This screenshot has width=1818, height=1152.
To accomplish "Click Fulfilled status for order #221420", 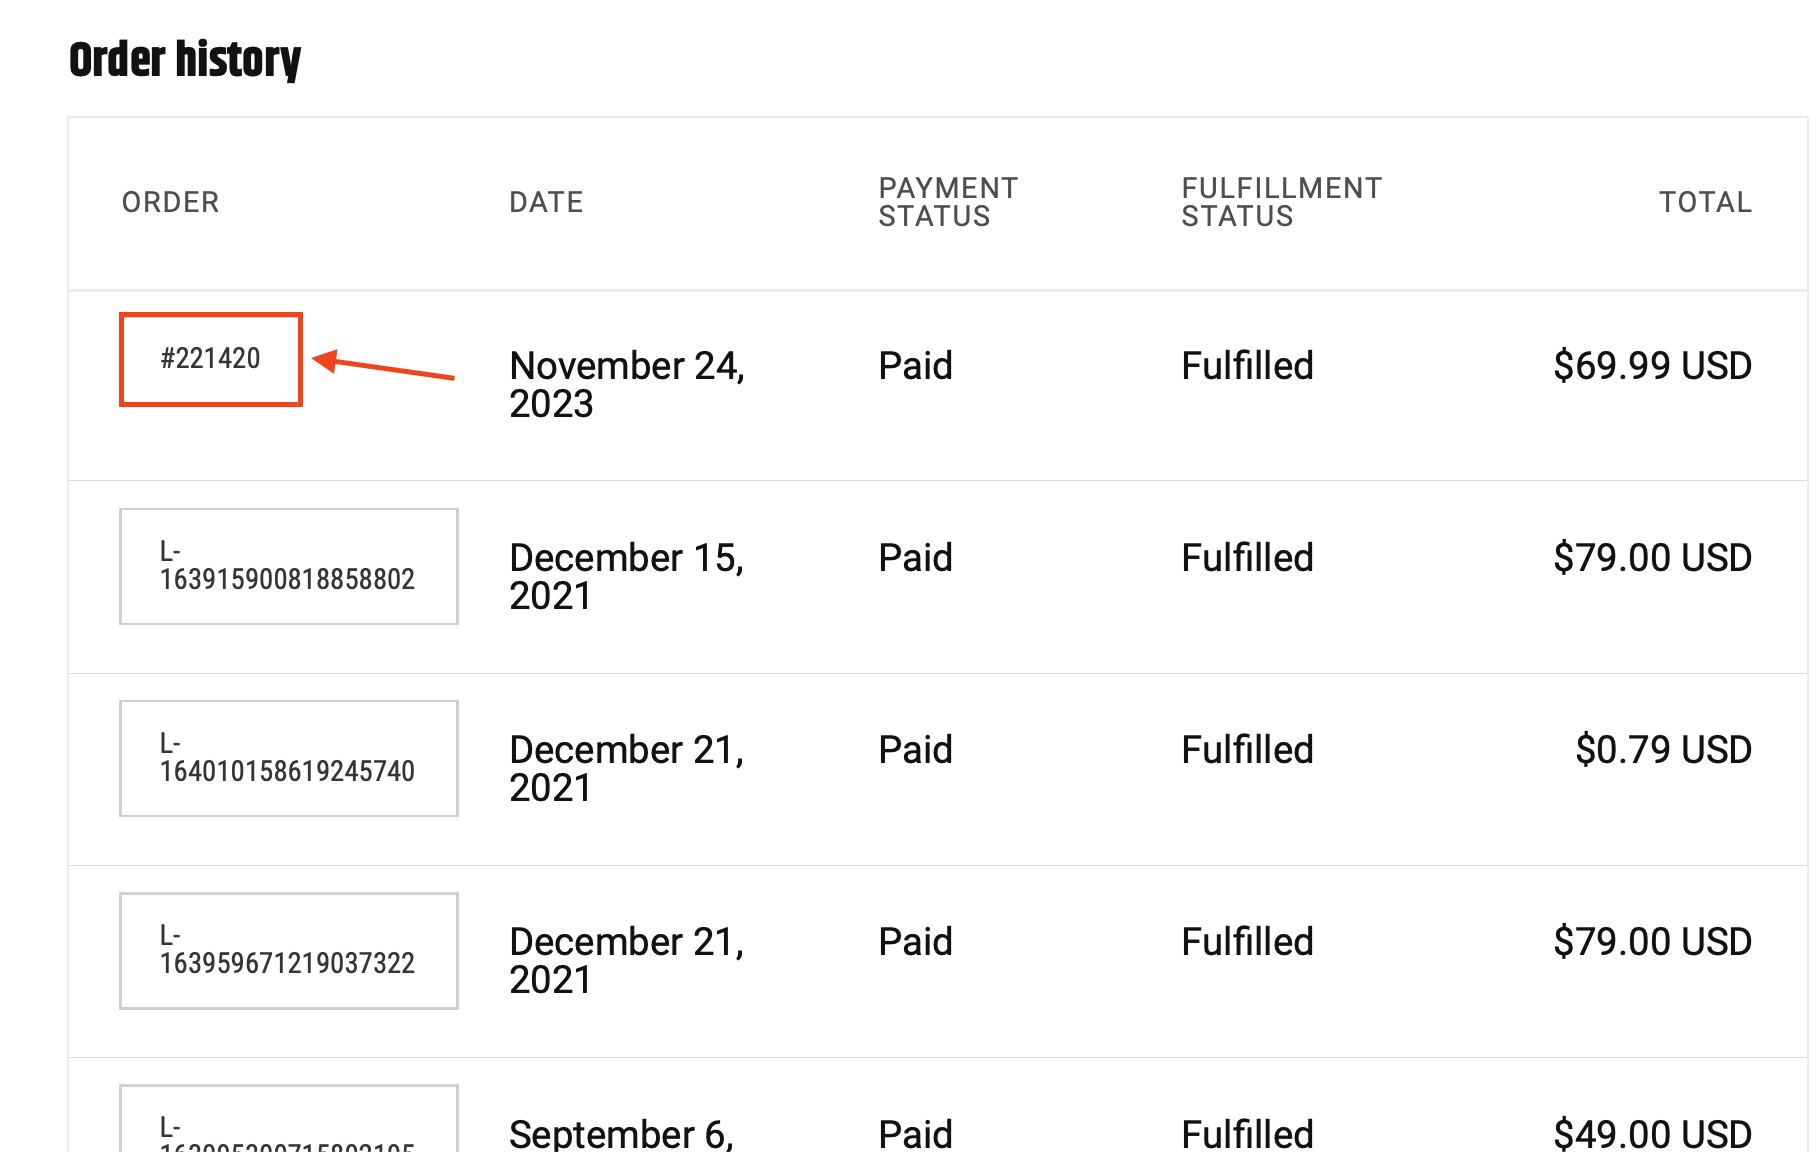I will pyautogui.click(x=1247, y=366).
